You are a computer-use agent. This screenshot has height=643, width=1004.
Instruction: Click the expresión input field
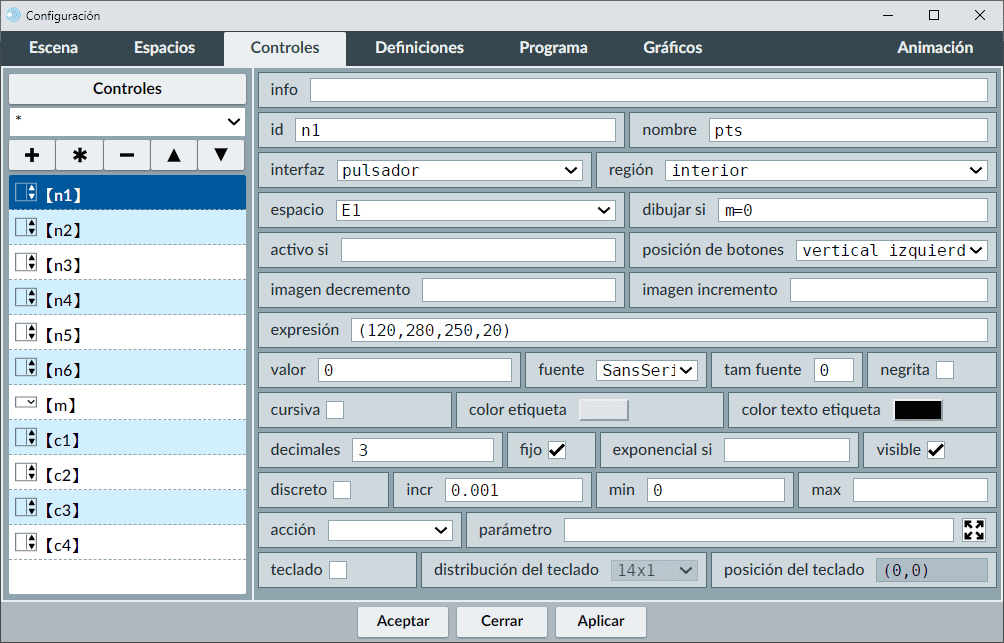pyautogui.click(x=668, y=330)
